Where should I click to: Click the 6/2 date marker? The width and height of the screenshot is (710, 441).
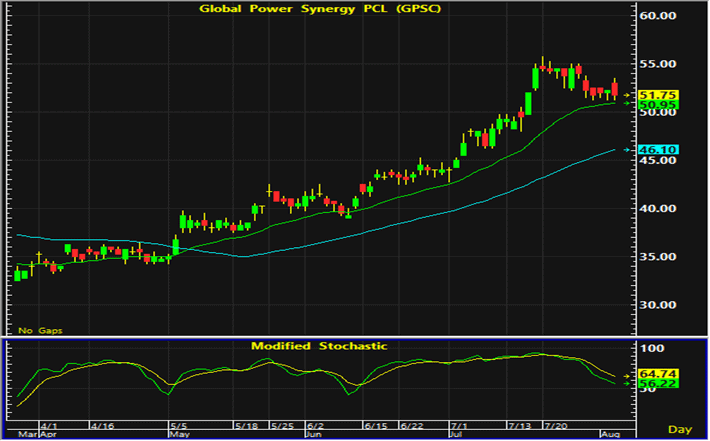click(x=315, y=427)
